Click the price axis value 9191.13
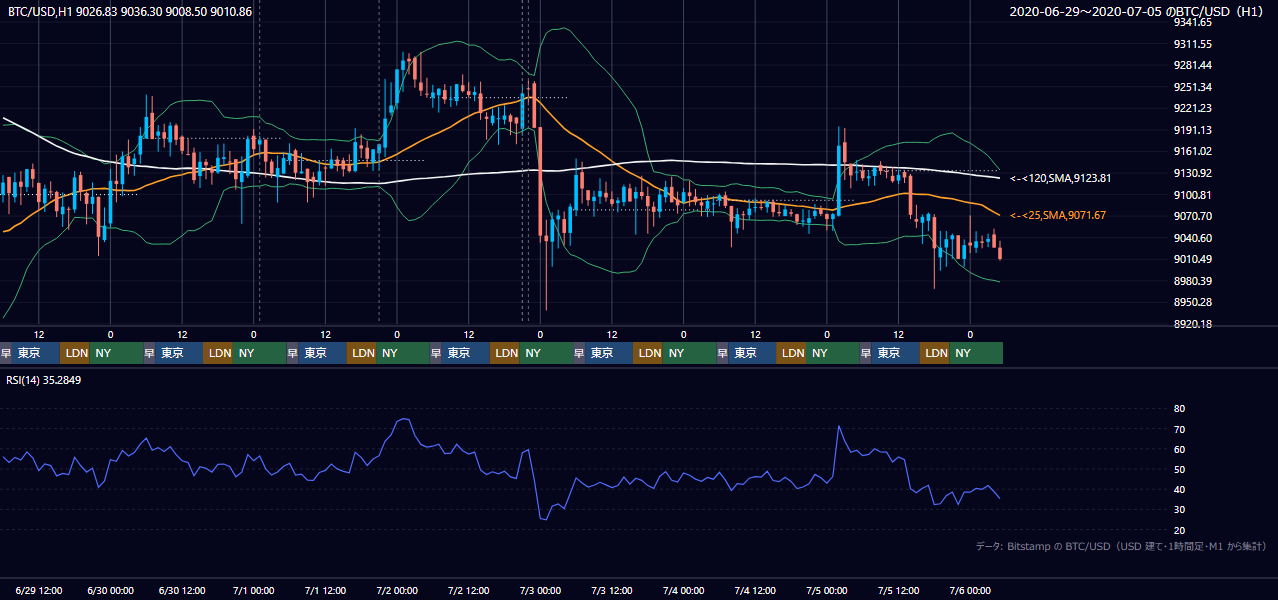 (x=1192, y=130)
